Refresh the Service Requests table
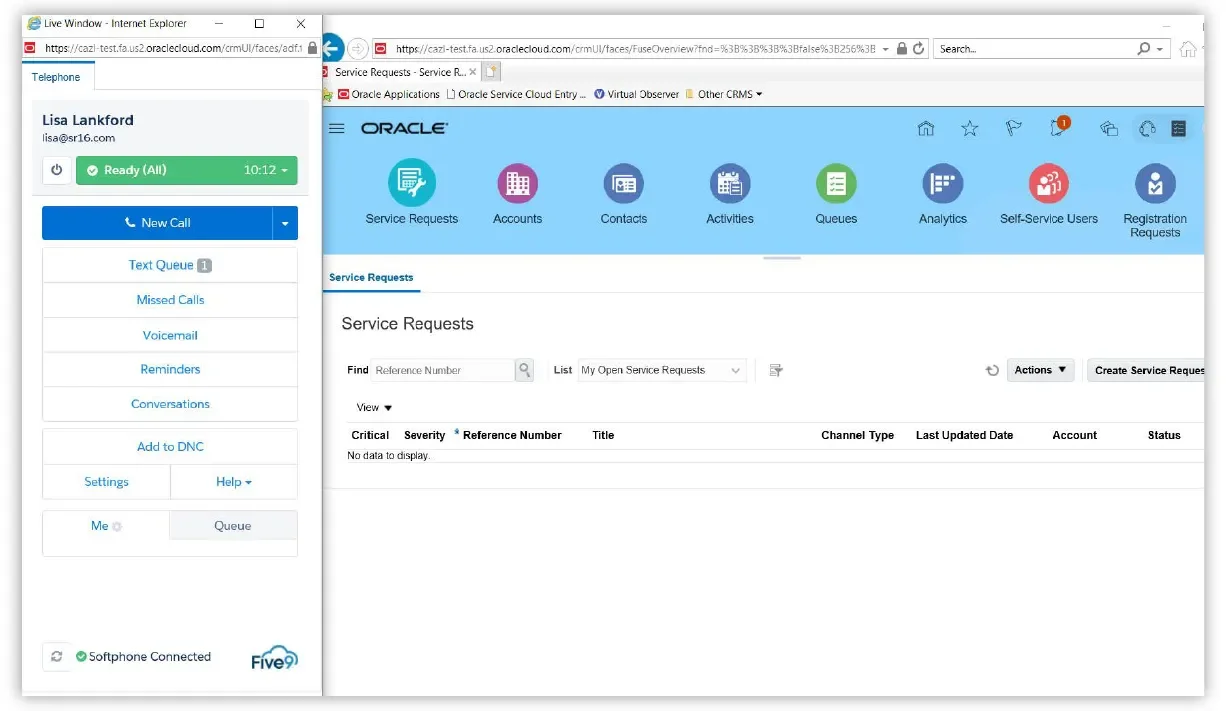This screenshot has height=711, width=1226. [x=992, y=370]
